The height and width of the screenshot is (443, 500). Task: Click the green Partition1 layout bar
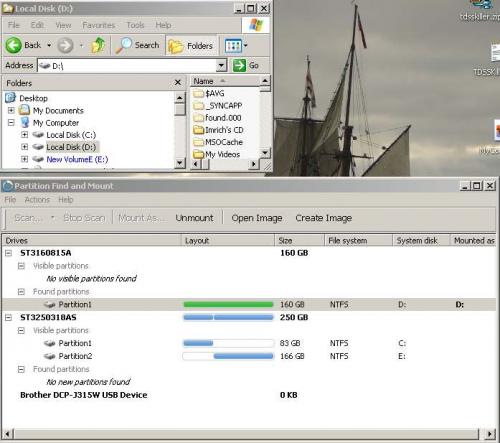pos(228,304)
